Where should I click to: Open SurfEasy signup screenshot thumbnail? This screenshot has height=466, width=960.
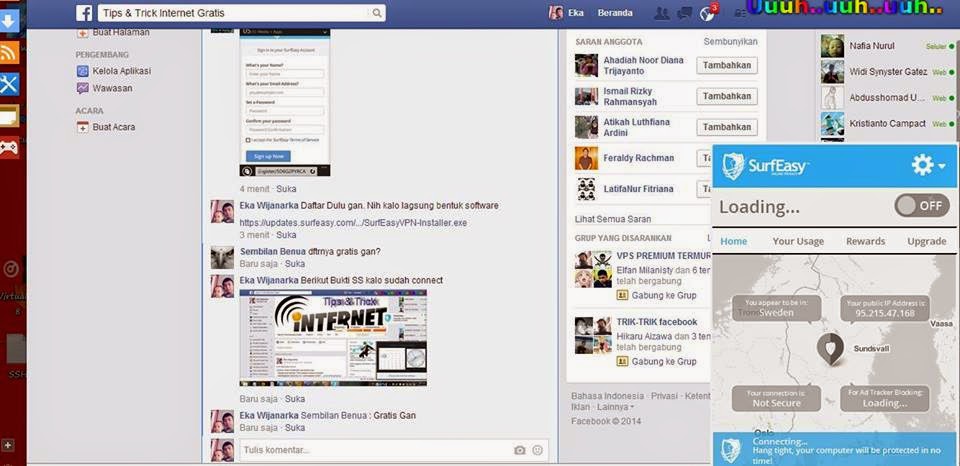coord(285,103)
